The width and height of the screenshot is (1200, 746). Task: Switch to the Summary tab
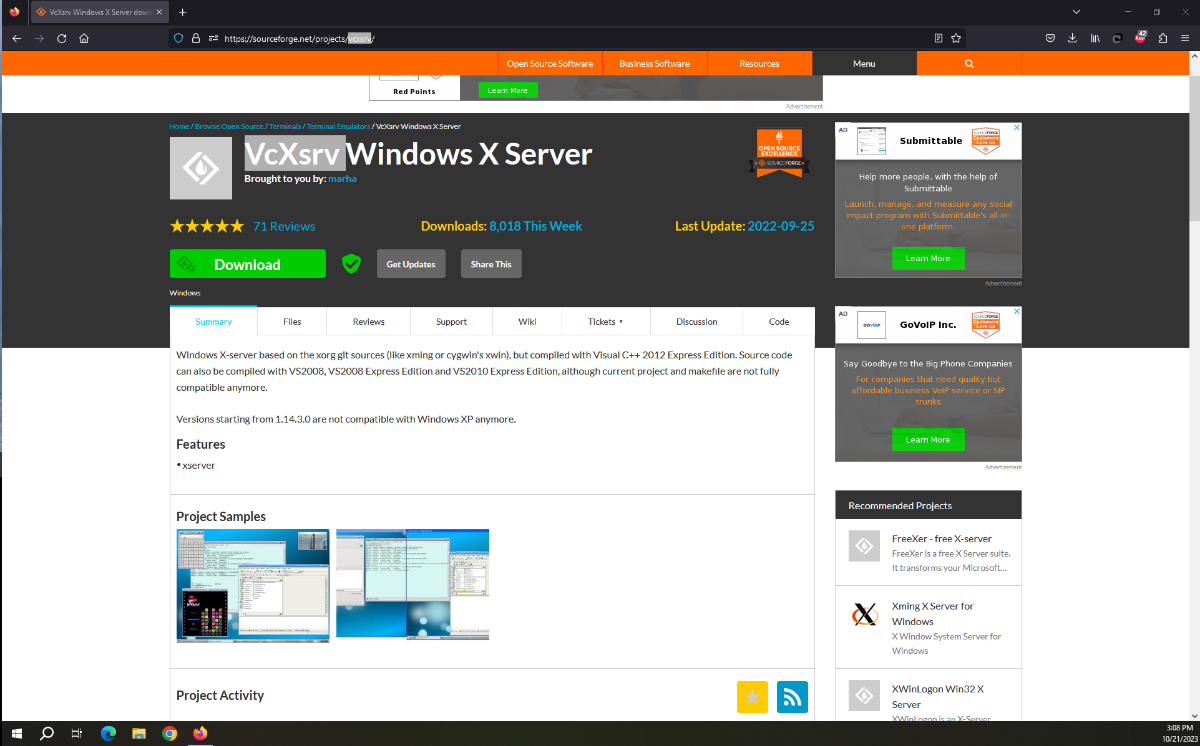(x=213, y=321)
